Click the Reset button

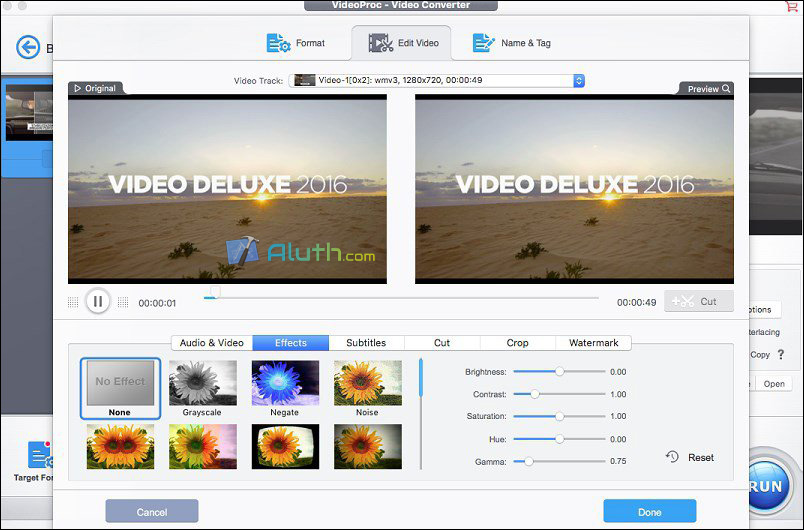pyautogui.click(x=690, y=457)
